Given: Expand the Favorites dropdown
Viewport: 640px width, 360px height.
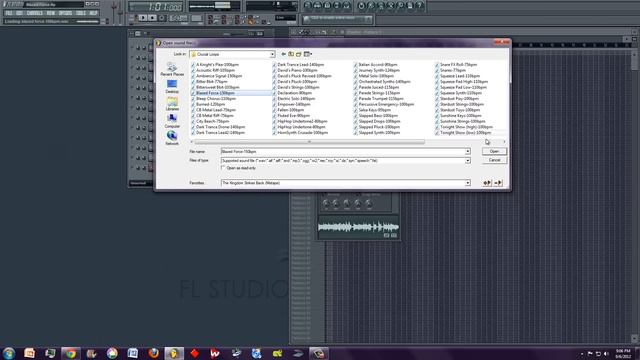Looking at the screenshot, I should pos(468,183).
